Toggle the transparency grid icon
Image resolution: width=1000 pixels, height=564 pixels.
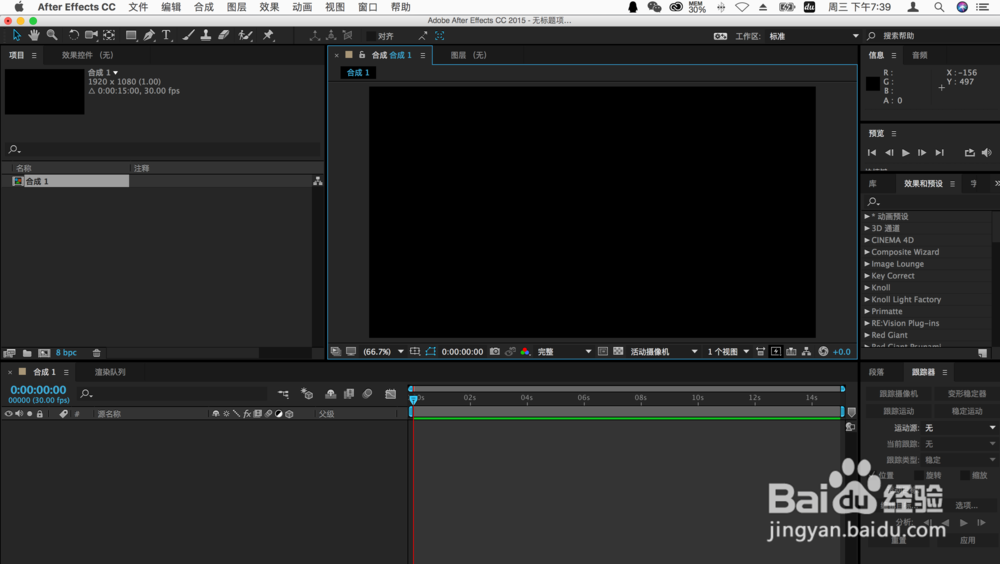point(618,352)
